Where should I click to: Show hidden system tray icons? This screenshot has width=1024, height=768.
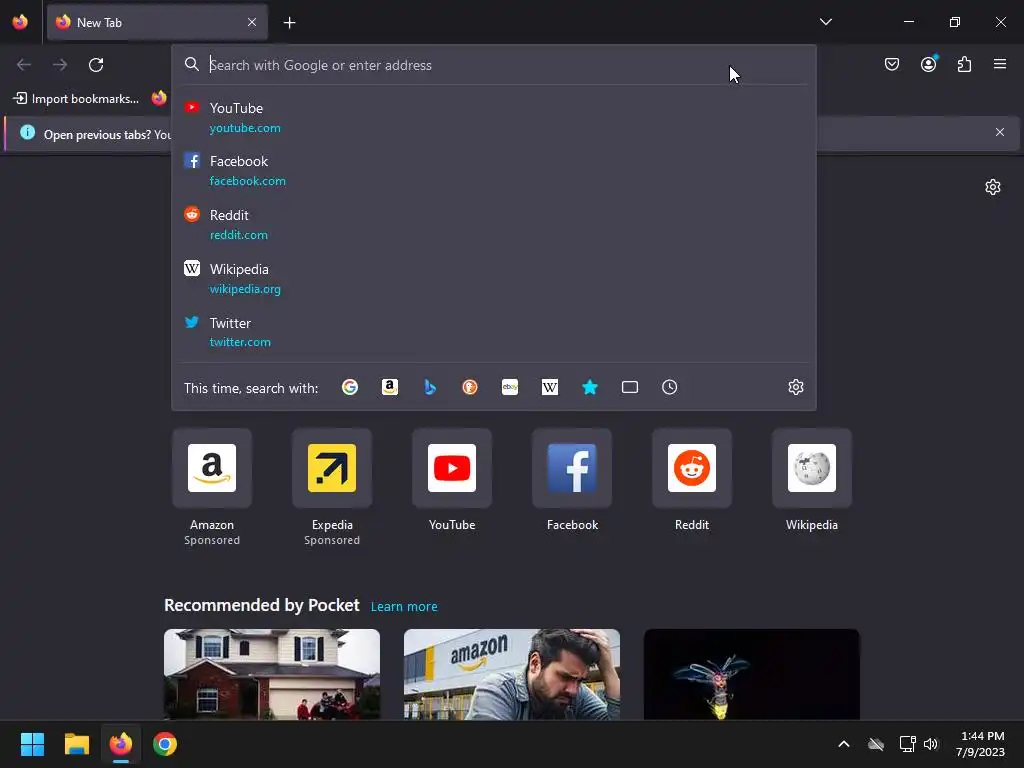pyautogui.click(x=844, y=744)
